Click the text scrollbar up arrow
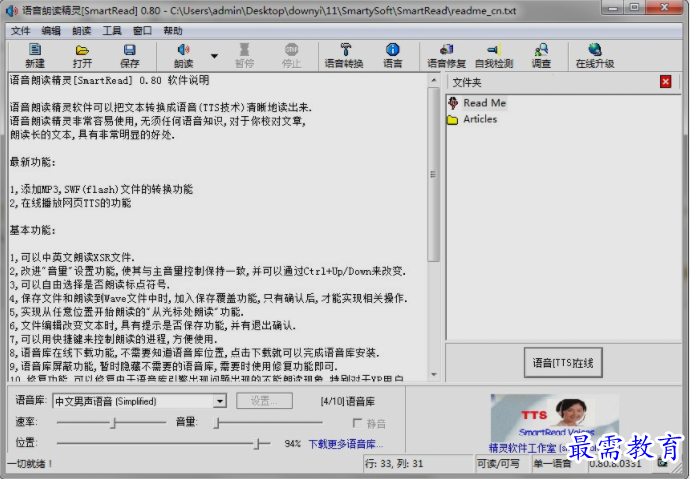This screenshot has width=690, height=479. [x=434, y=80]
